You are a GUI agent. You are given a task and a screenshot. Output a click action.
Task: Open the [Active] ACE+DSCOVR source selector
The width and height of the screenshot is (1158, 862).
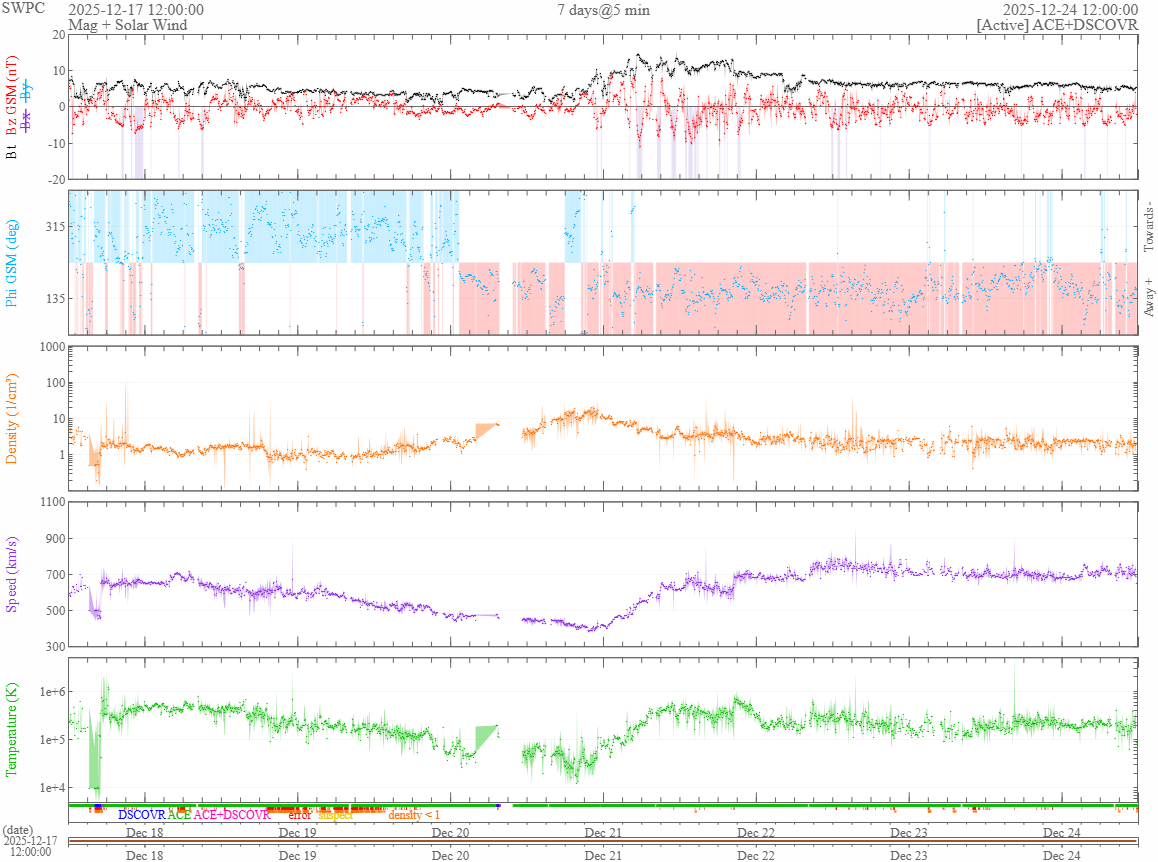(x=1057, y=24)
